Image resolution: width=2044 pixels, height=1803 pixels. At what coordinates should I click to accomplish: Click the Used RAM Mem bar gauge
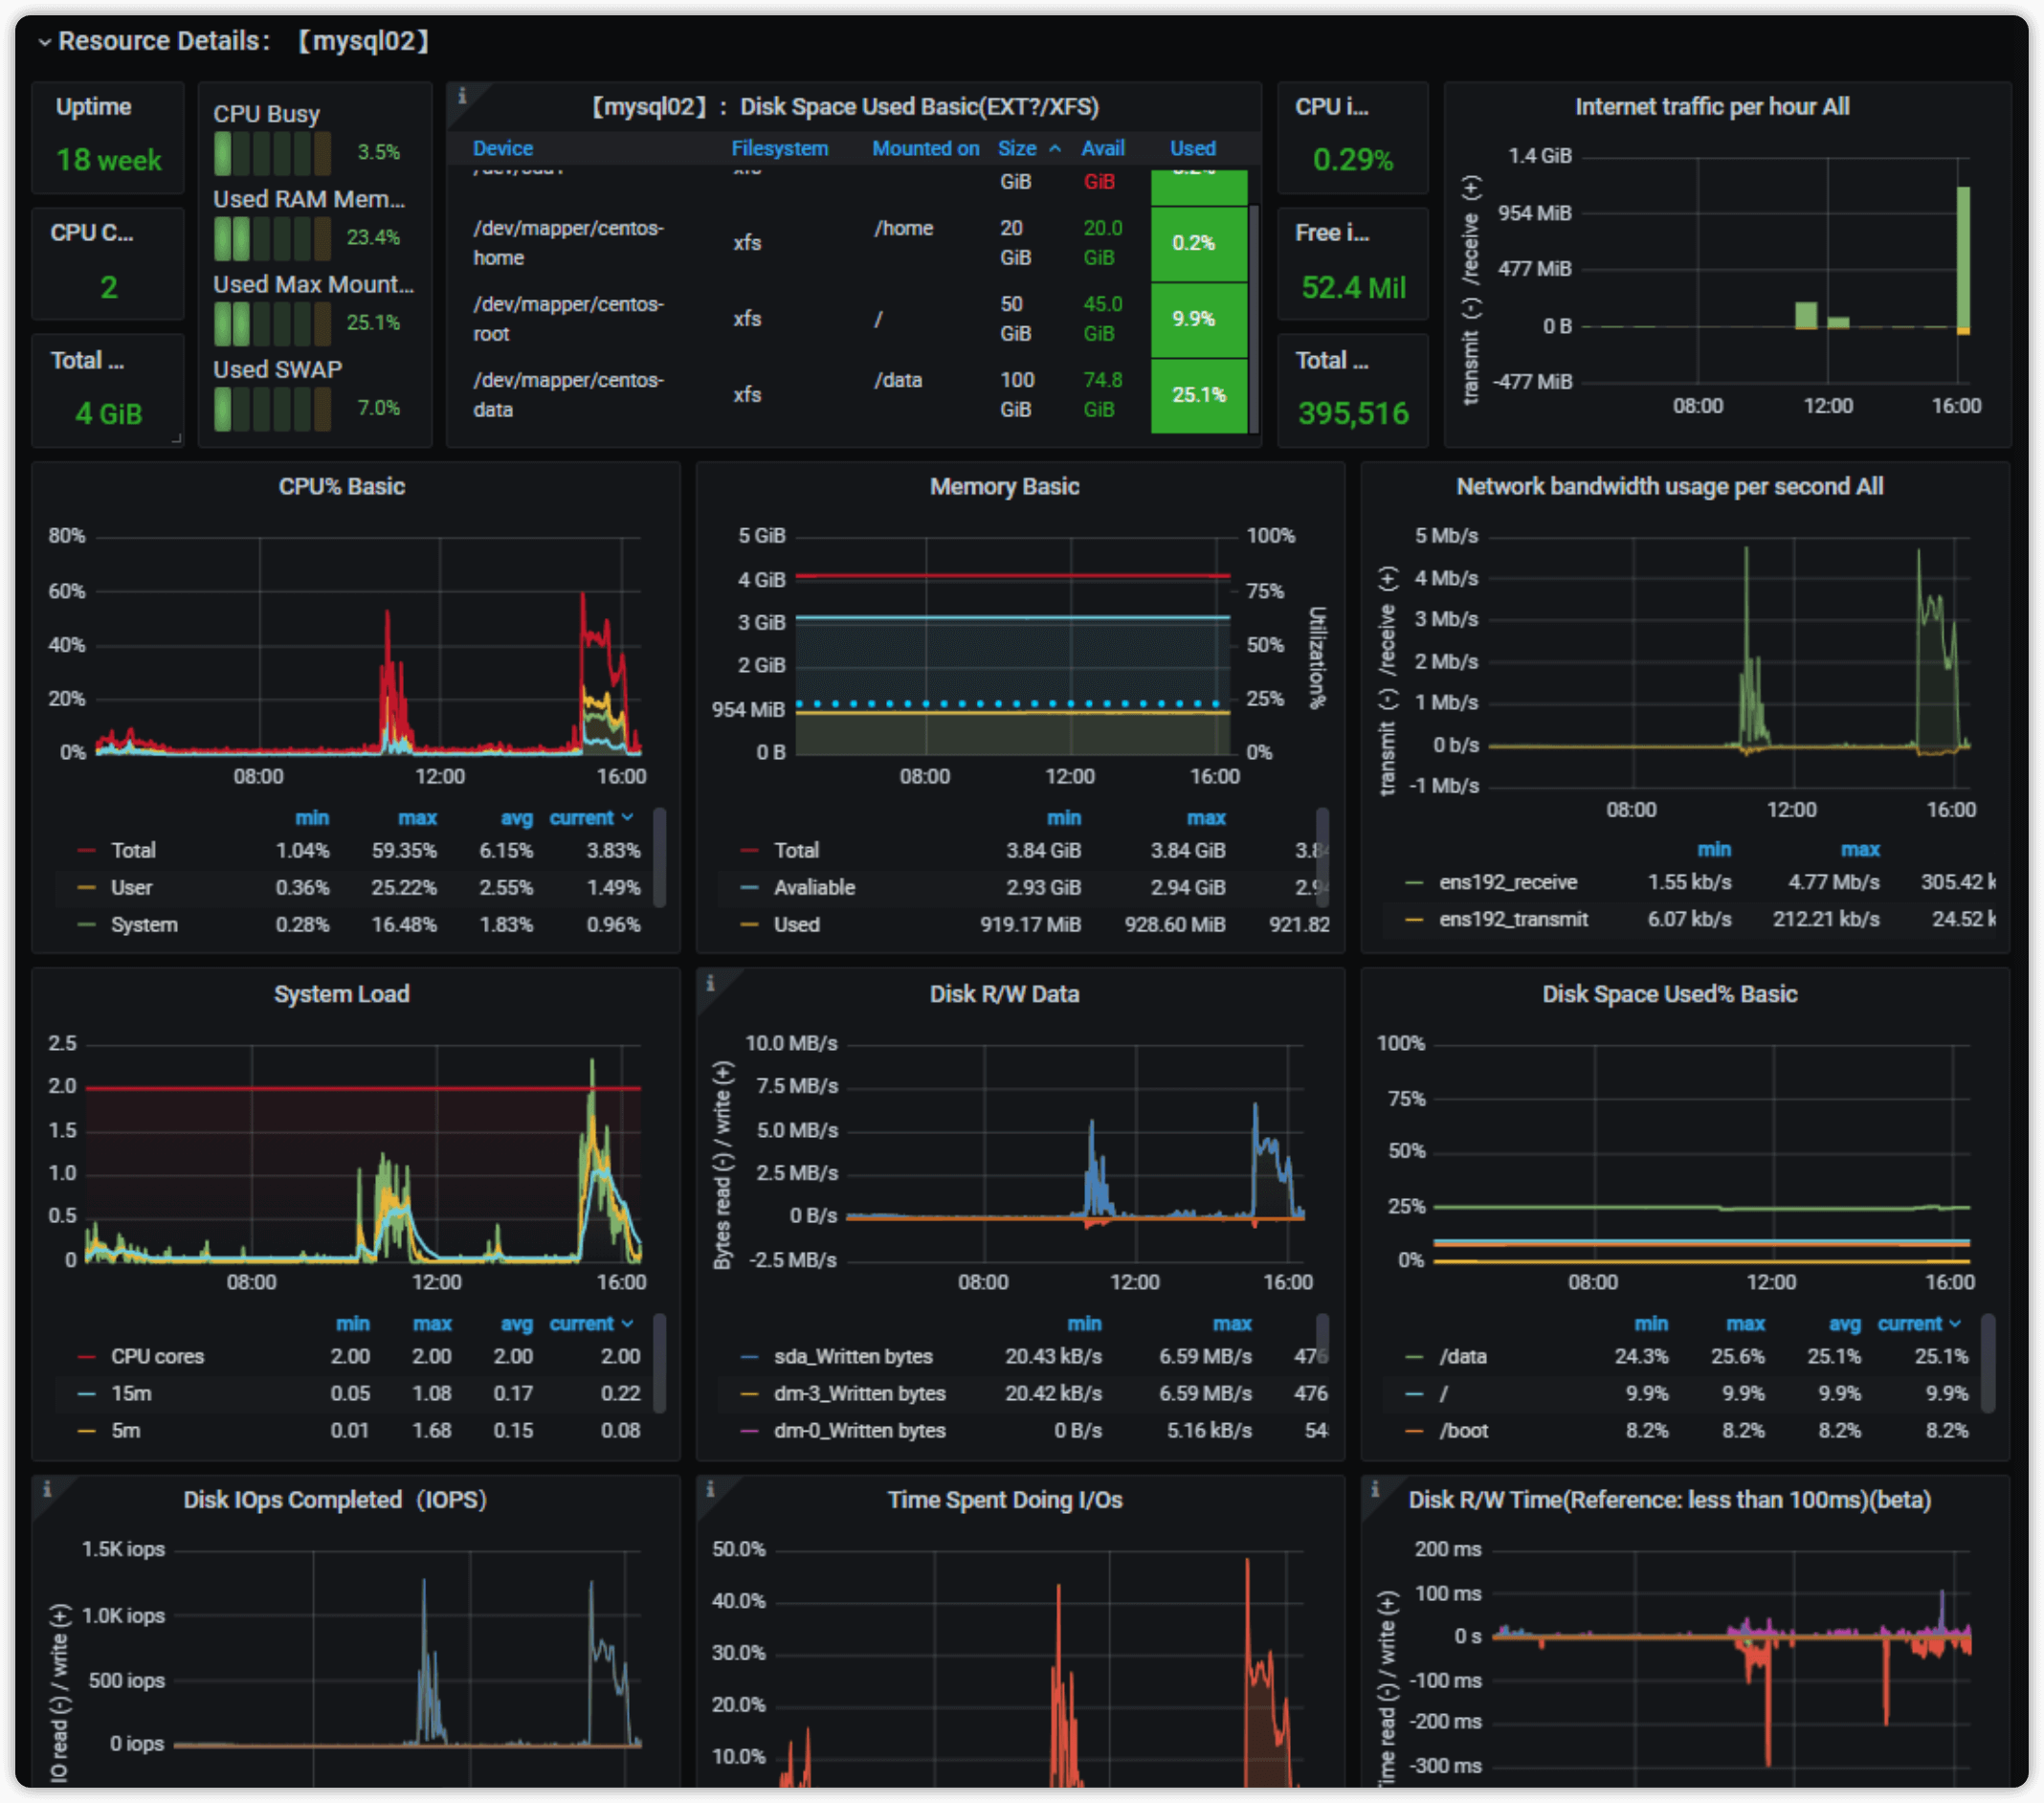[x=272, y=238]
